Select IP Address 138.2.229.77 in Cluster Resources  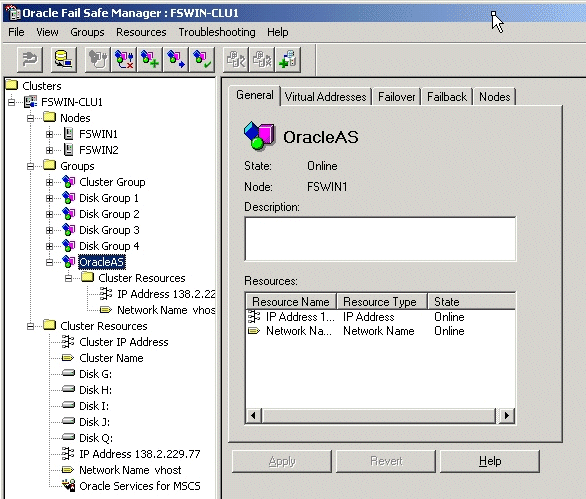point(139,454)
